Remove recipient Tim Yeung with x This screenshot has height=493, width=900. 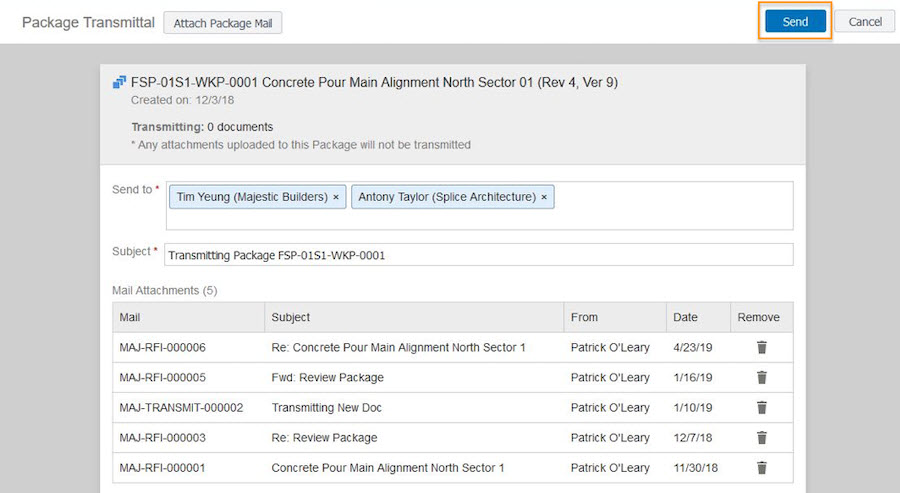pos(336,197)
